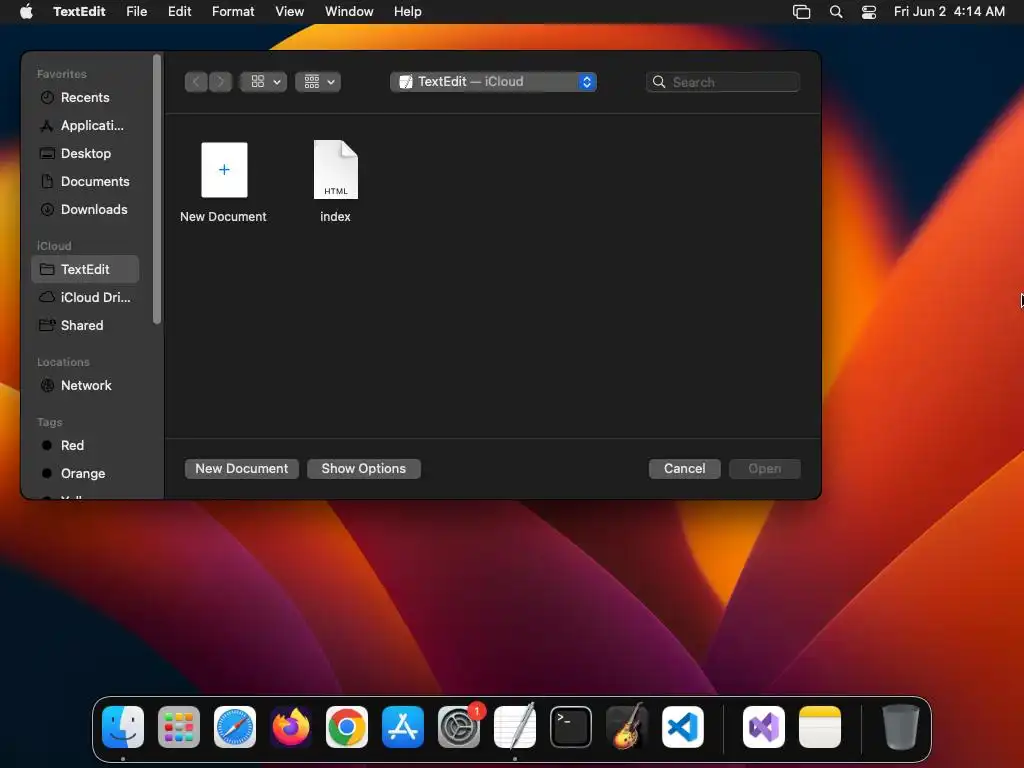Open Network under Locations
The height and width of the screenshot is (768, 1024).
point(85,385)
